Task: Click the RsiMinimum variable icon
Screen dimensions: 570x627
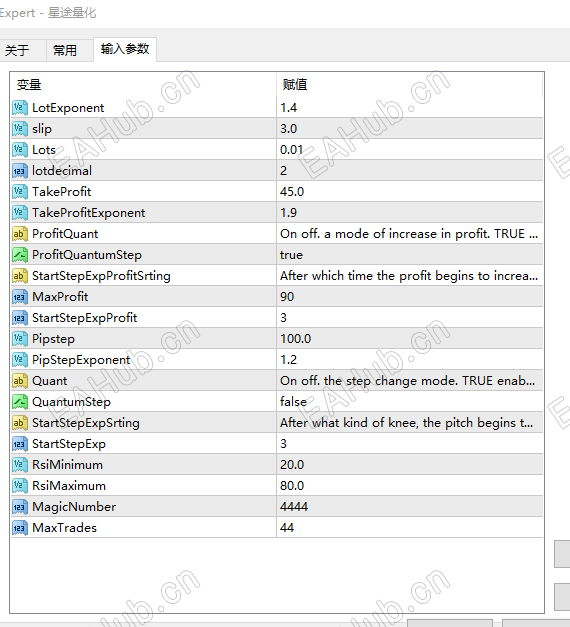Action: point(20,465)
